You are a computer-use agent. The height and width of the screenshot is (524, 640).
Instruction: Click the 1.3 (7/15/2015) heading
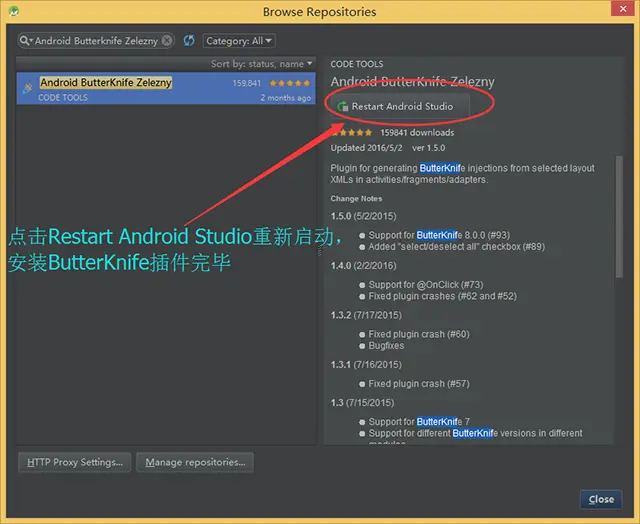[362, 403]
